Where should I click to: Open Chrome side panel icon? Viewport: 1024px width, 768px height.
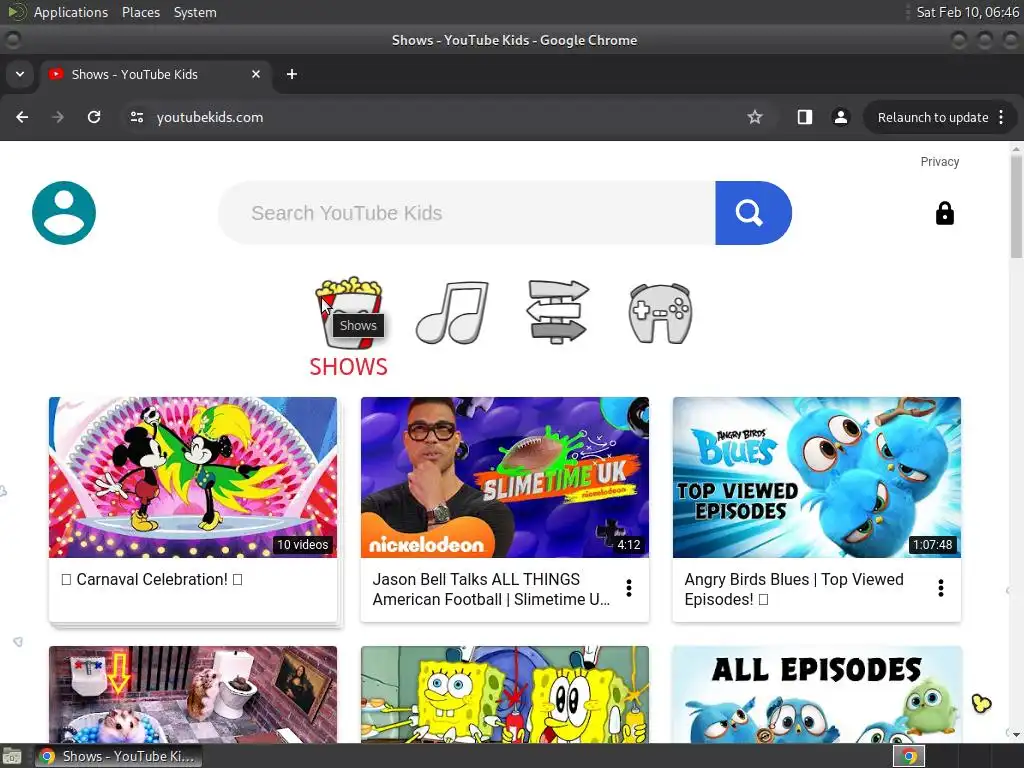pos(805,117)
